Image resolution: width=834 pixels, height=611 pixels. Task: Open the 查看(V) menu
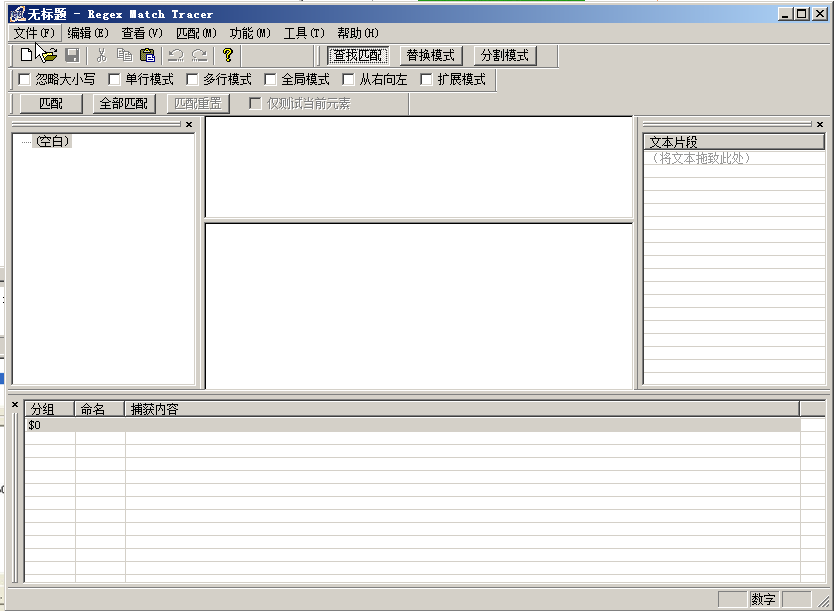(142, 33)
